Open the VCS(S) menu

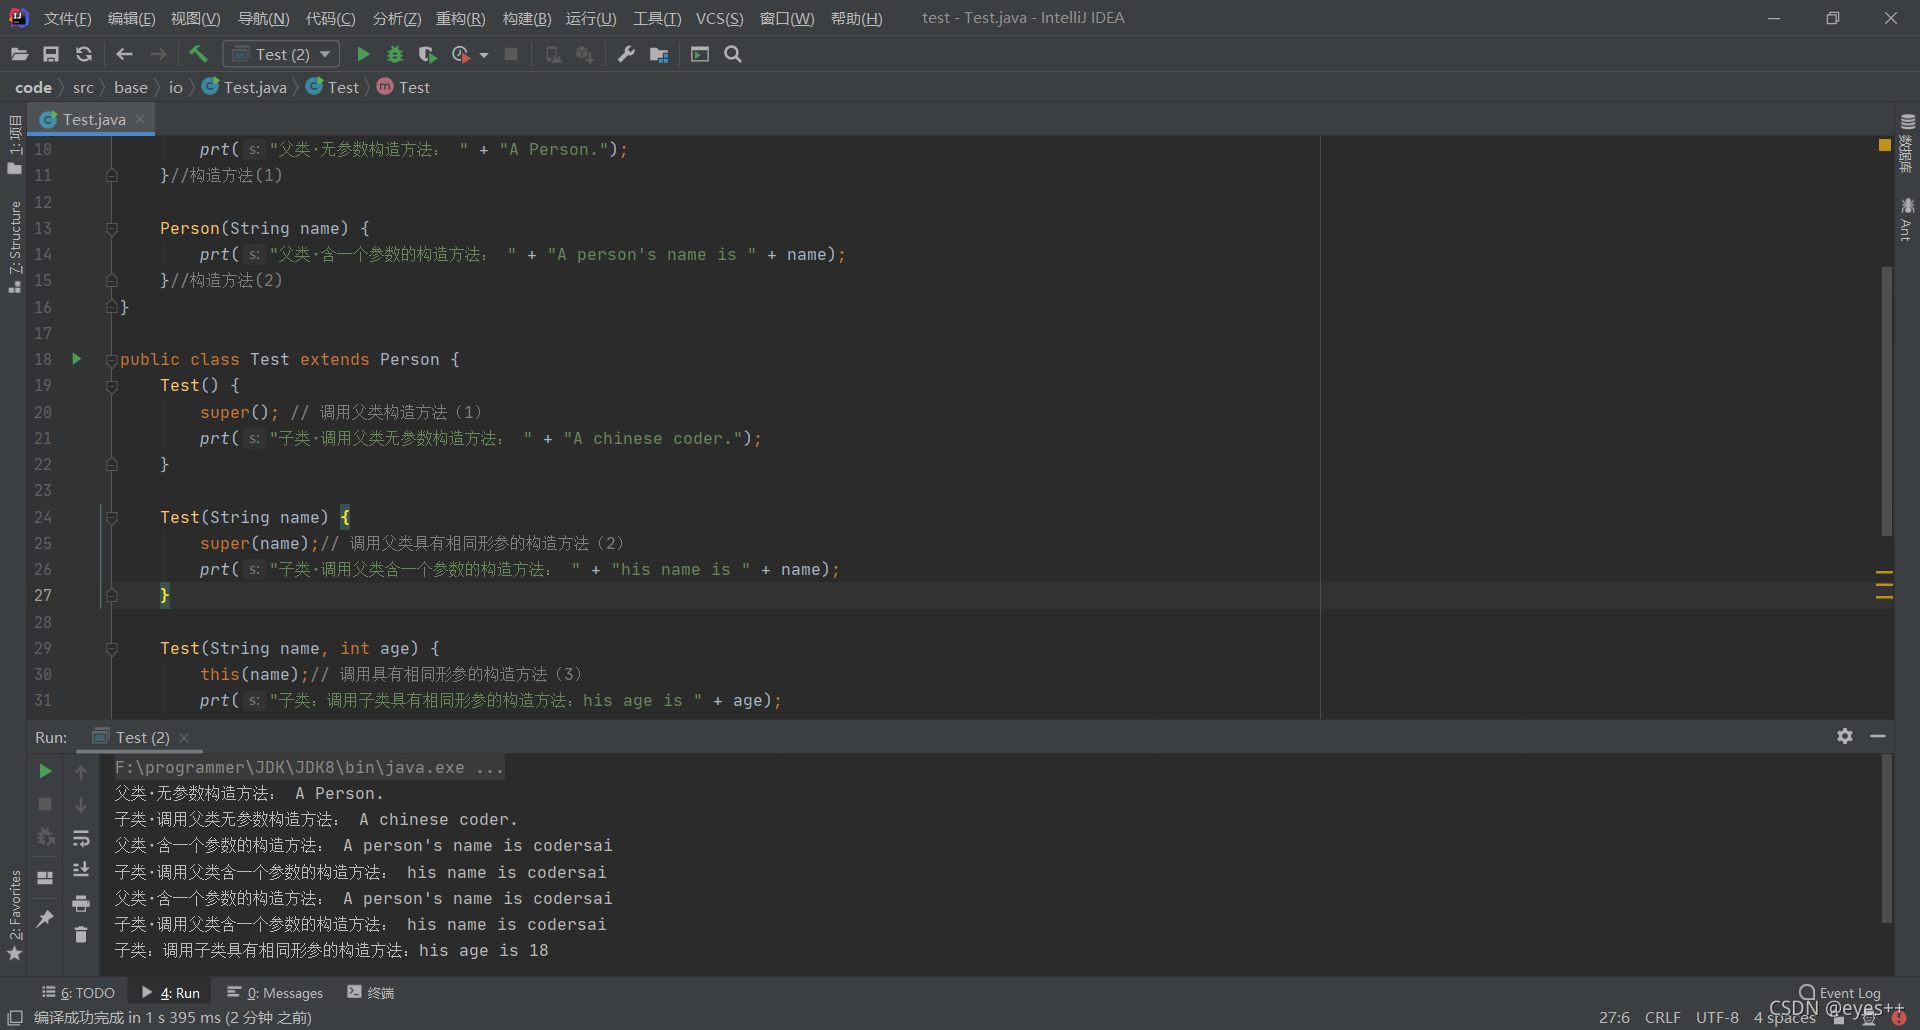pyautogui.click(x=719, y=18)
